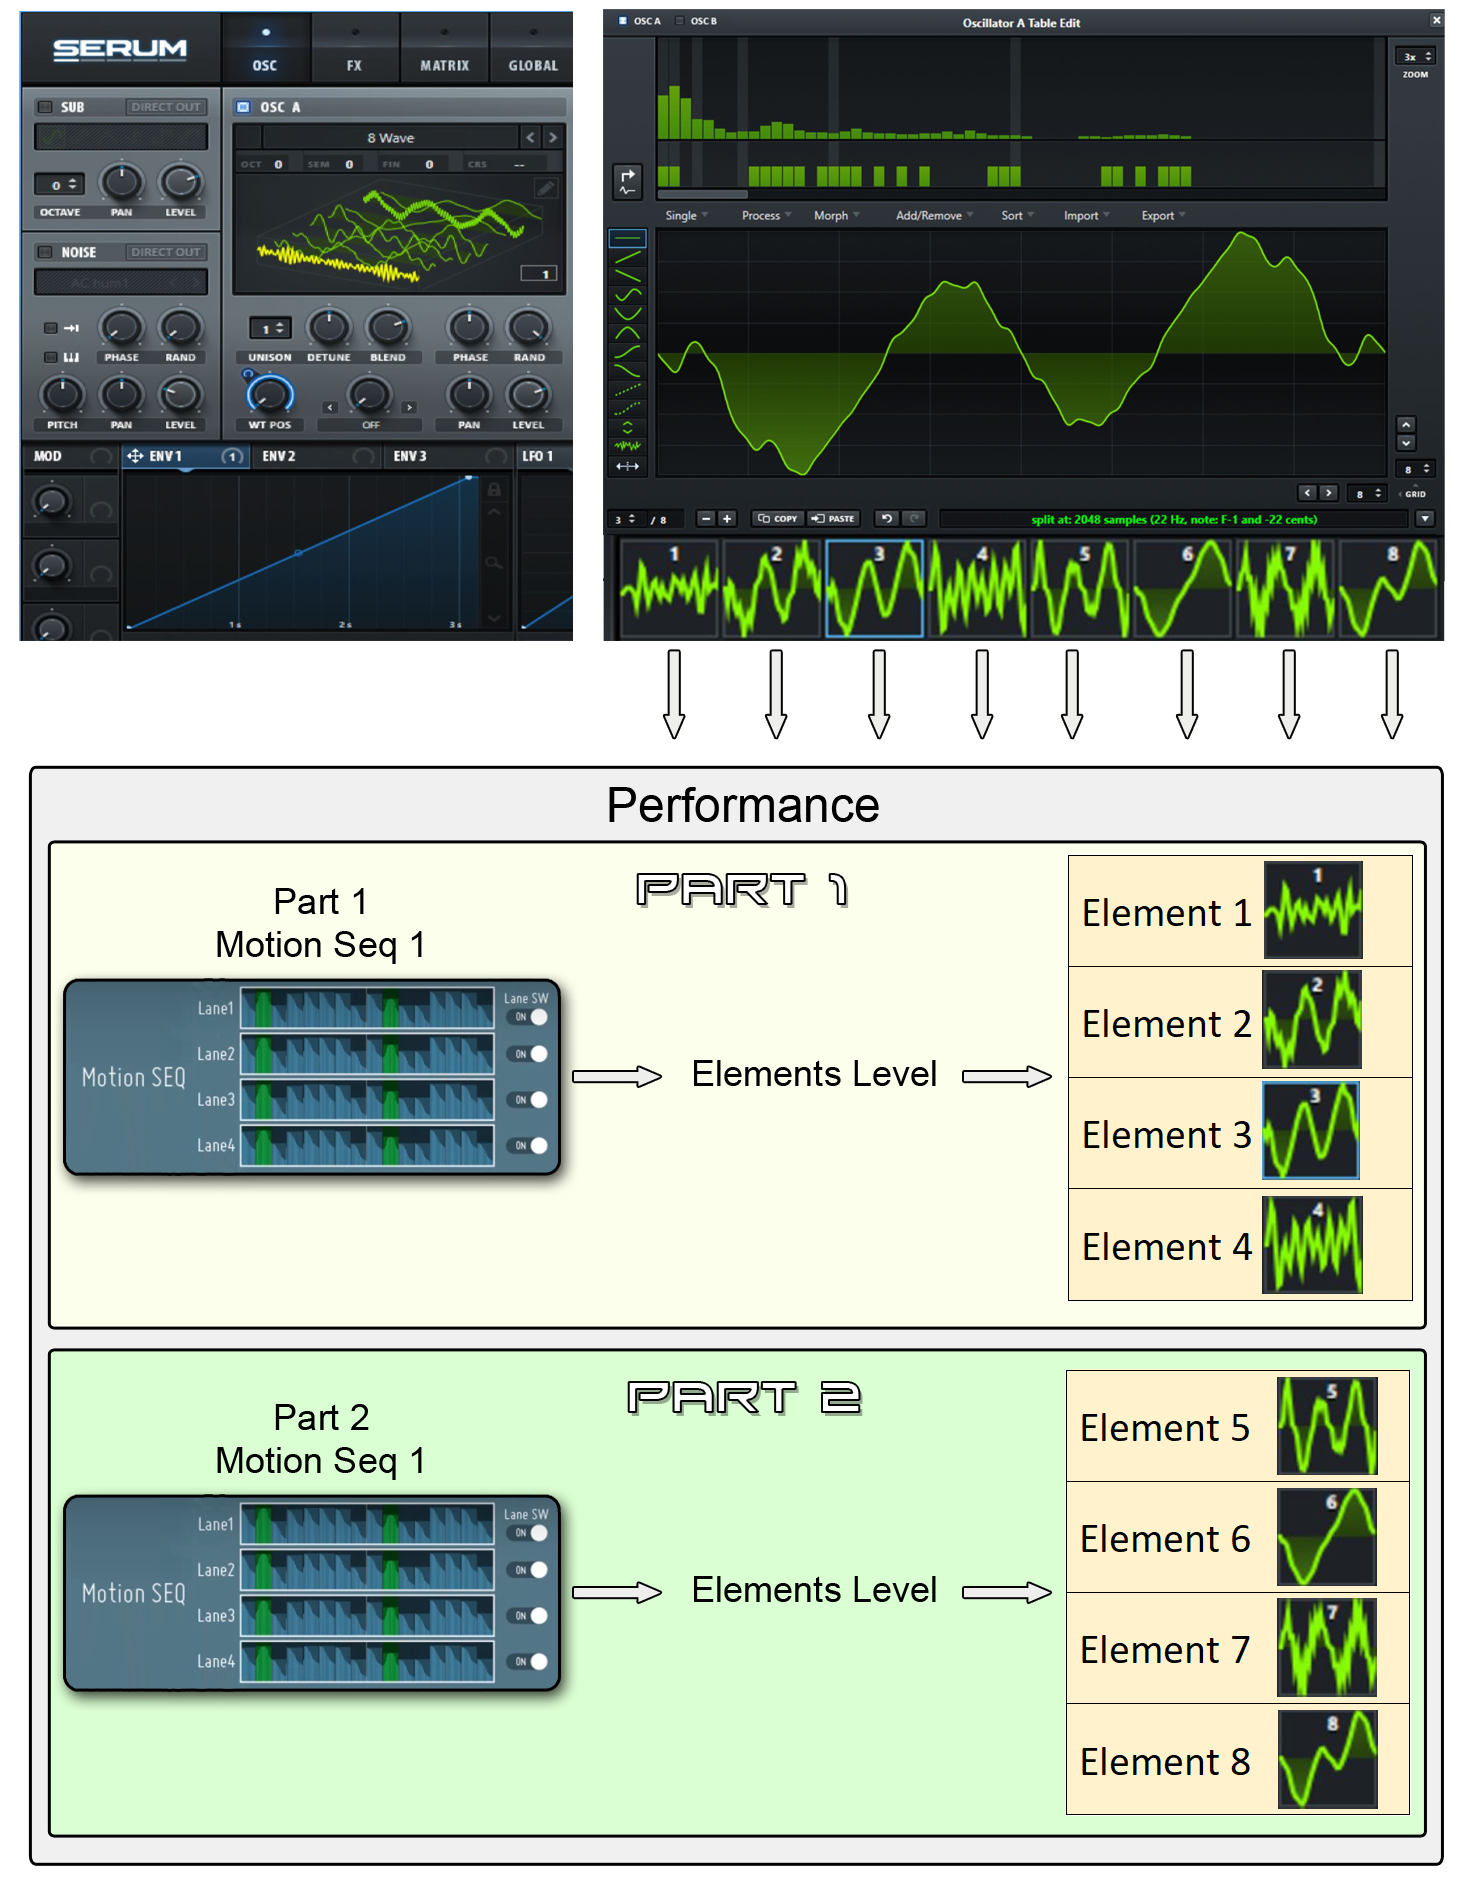Select the concave valley curve shape tool
Viewport: 1464px width, 1890px height.
click(x=627, y=314)
